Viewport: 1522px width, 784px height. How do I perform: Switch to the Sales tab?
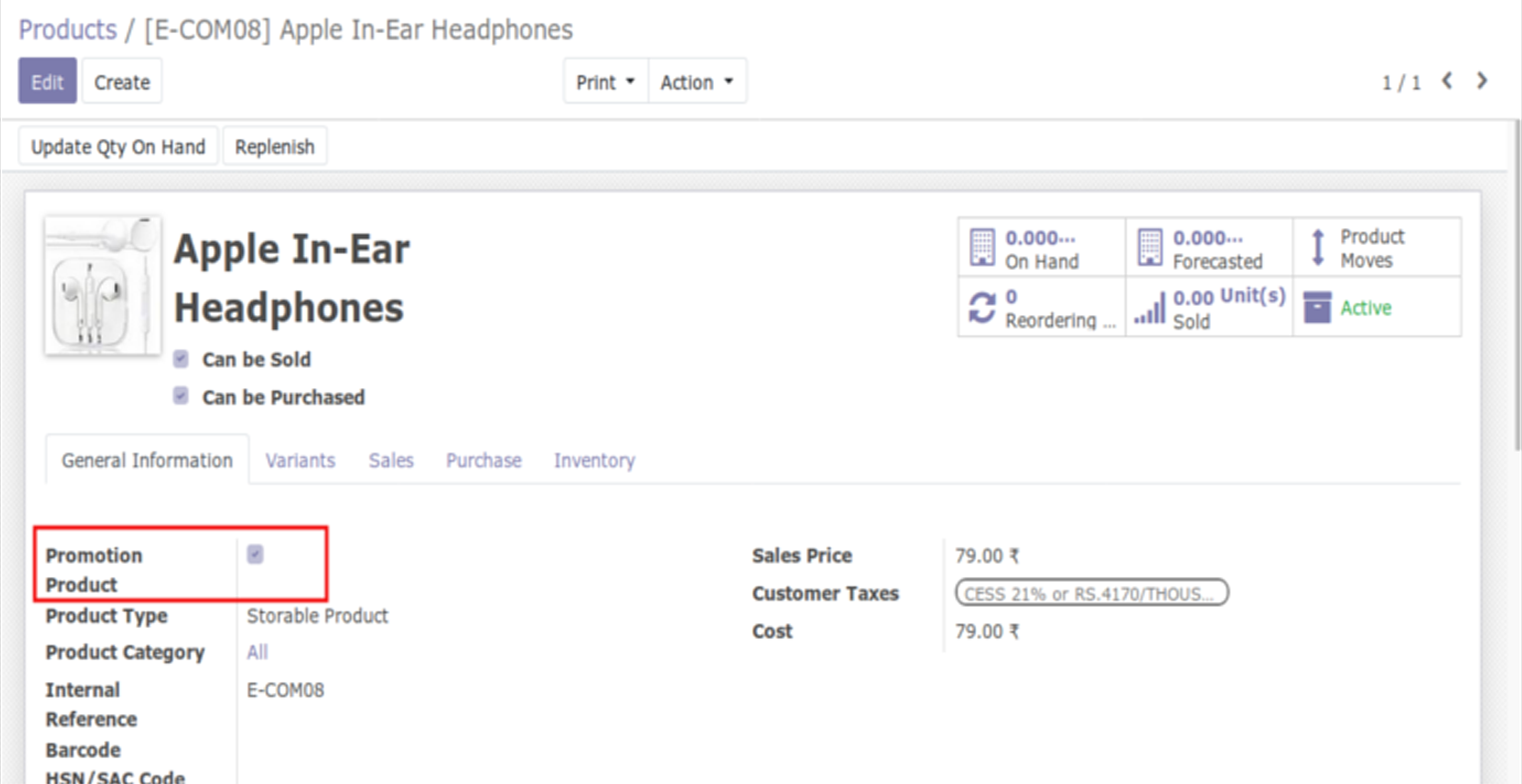pos(391,460)
